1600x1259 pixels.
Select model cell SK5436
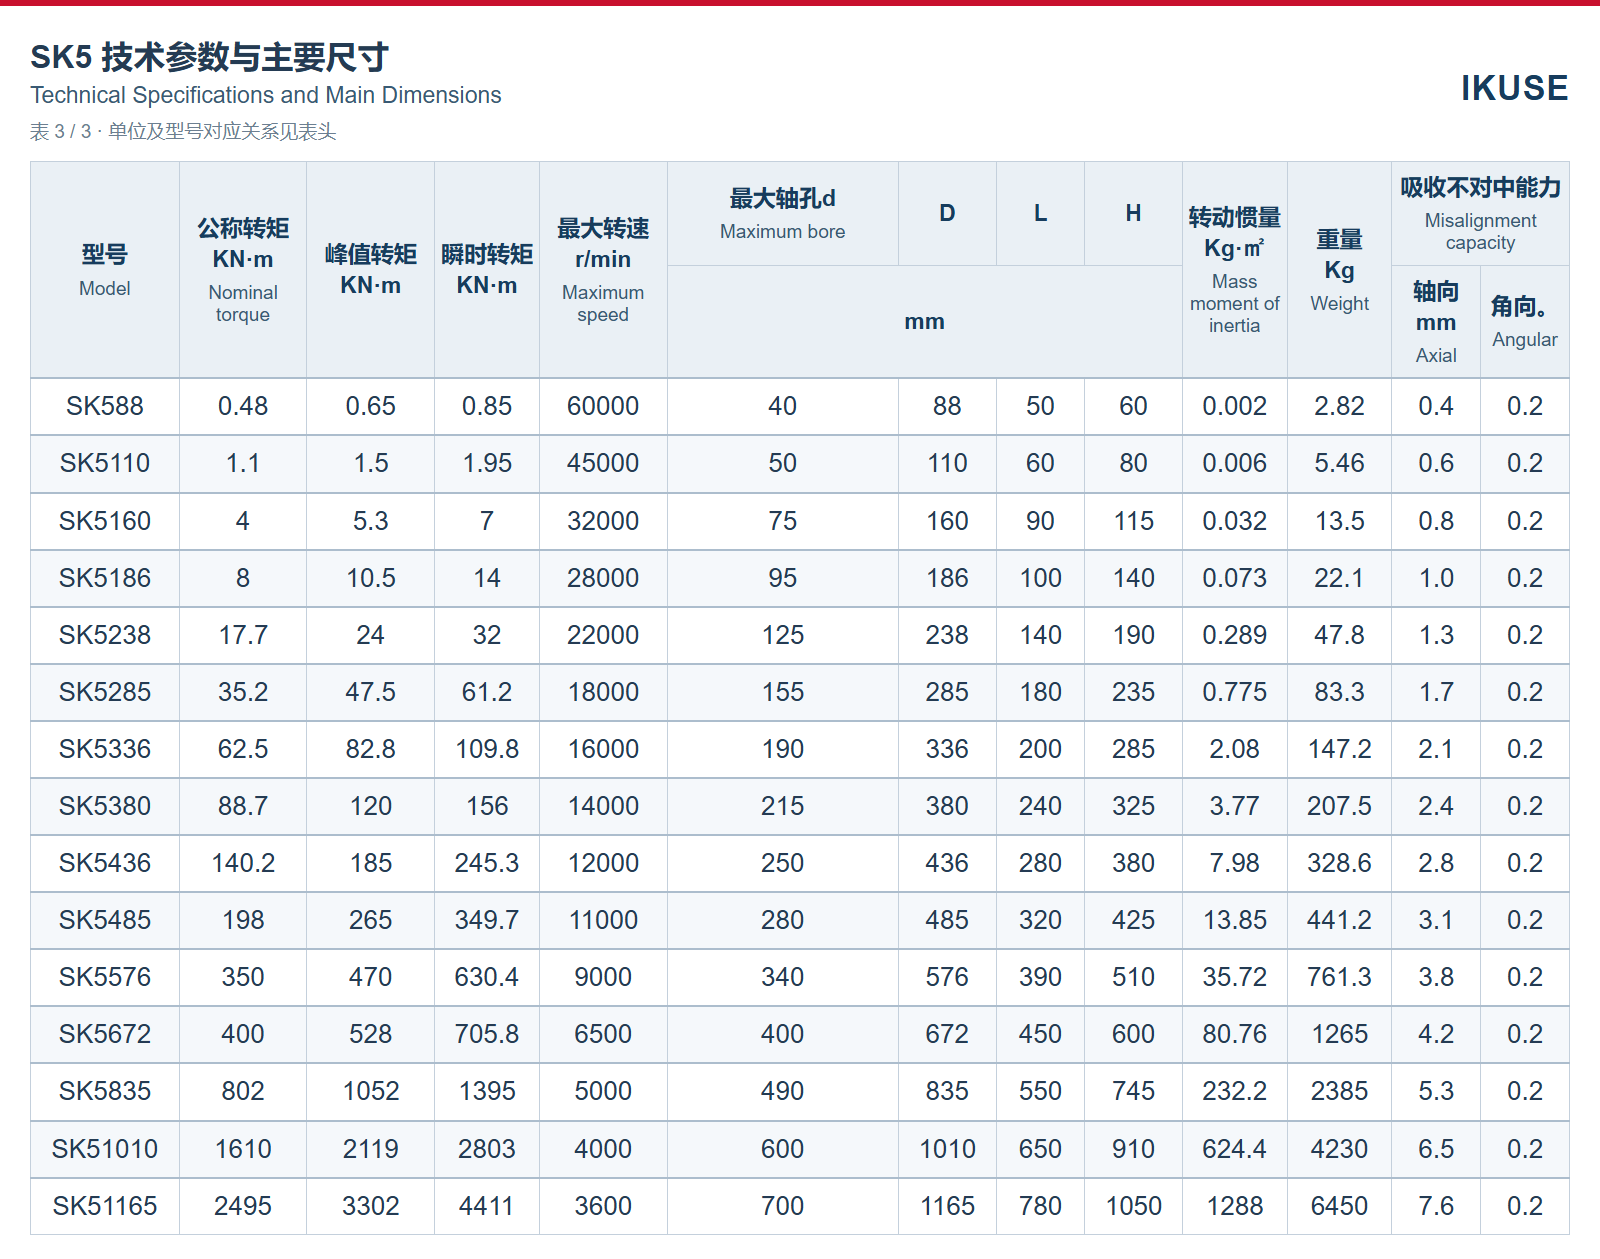point(105,863)
